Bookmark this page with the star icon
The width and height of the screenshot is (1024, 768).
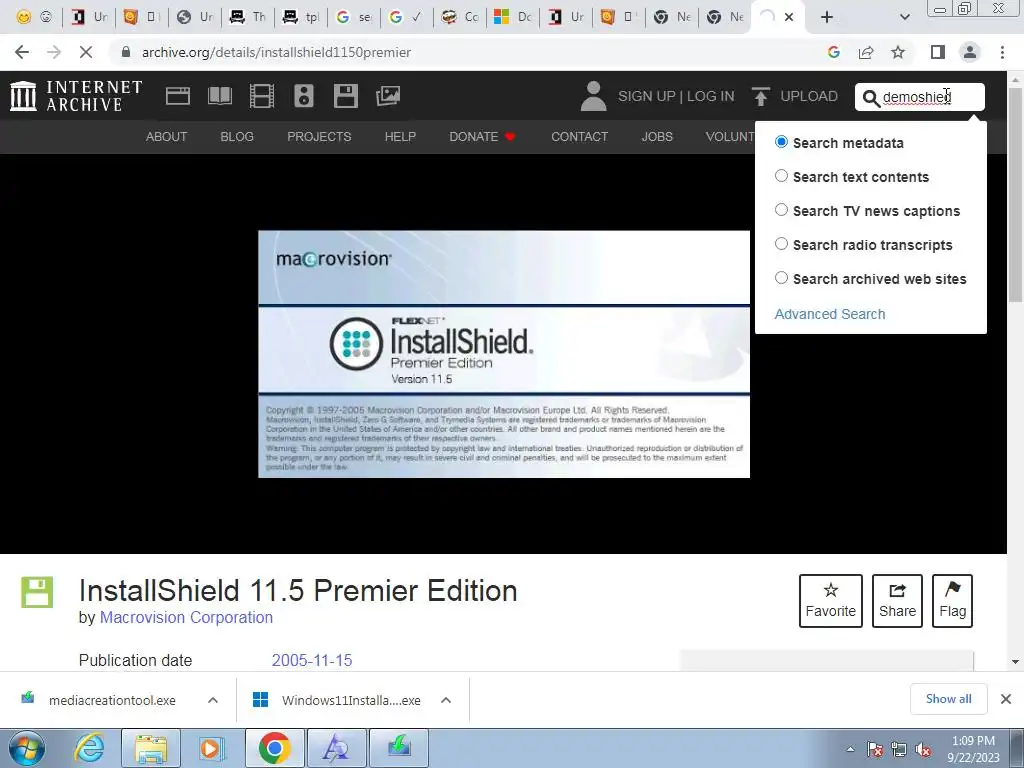coord(898,52)
